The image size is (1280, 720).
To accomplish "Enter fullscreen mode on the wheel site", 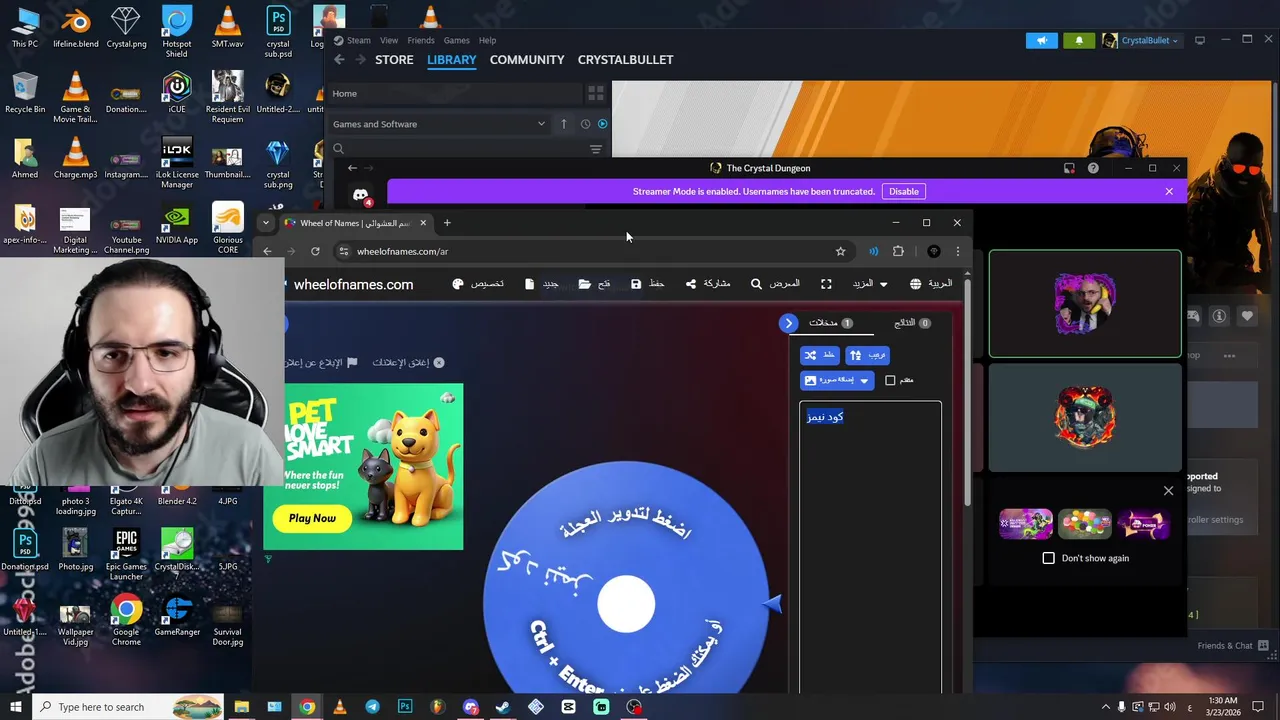I will point(826,284).
